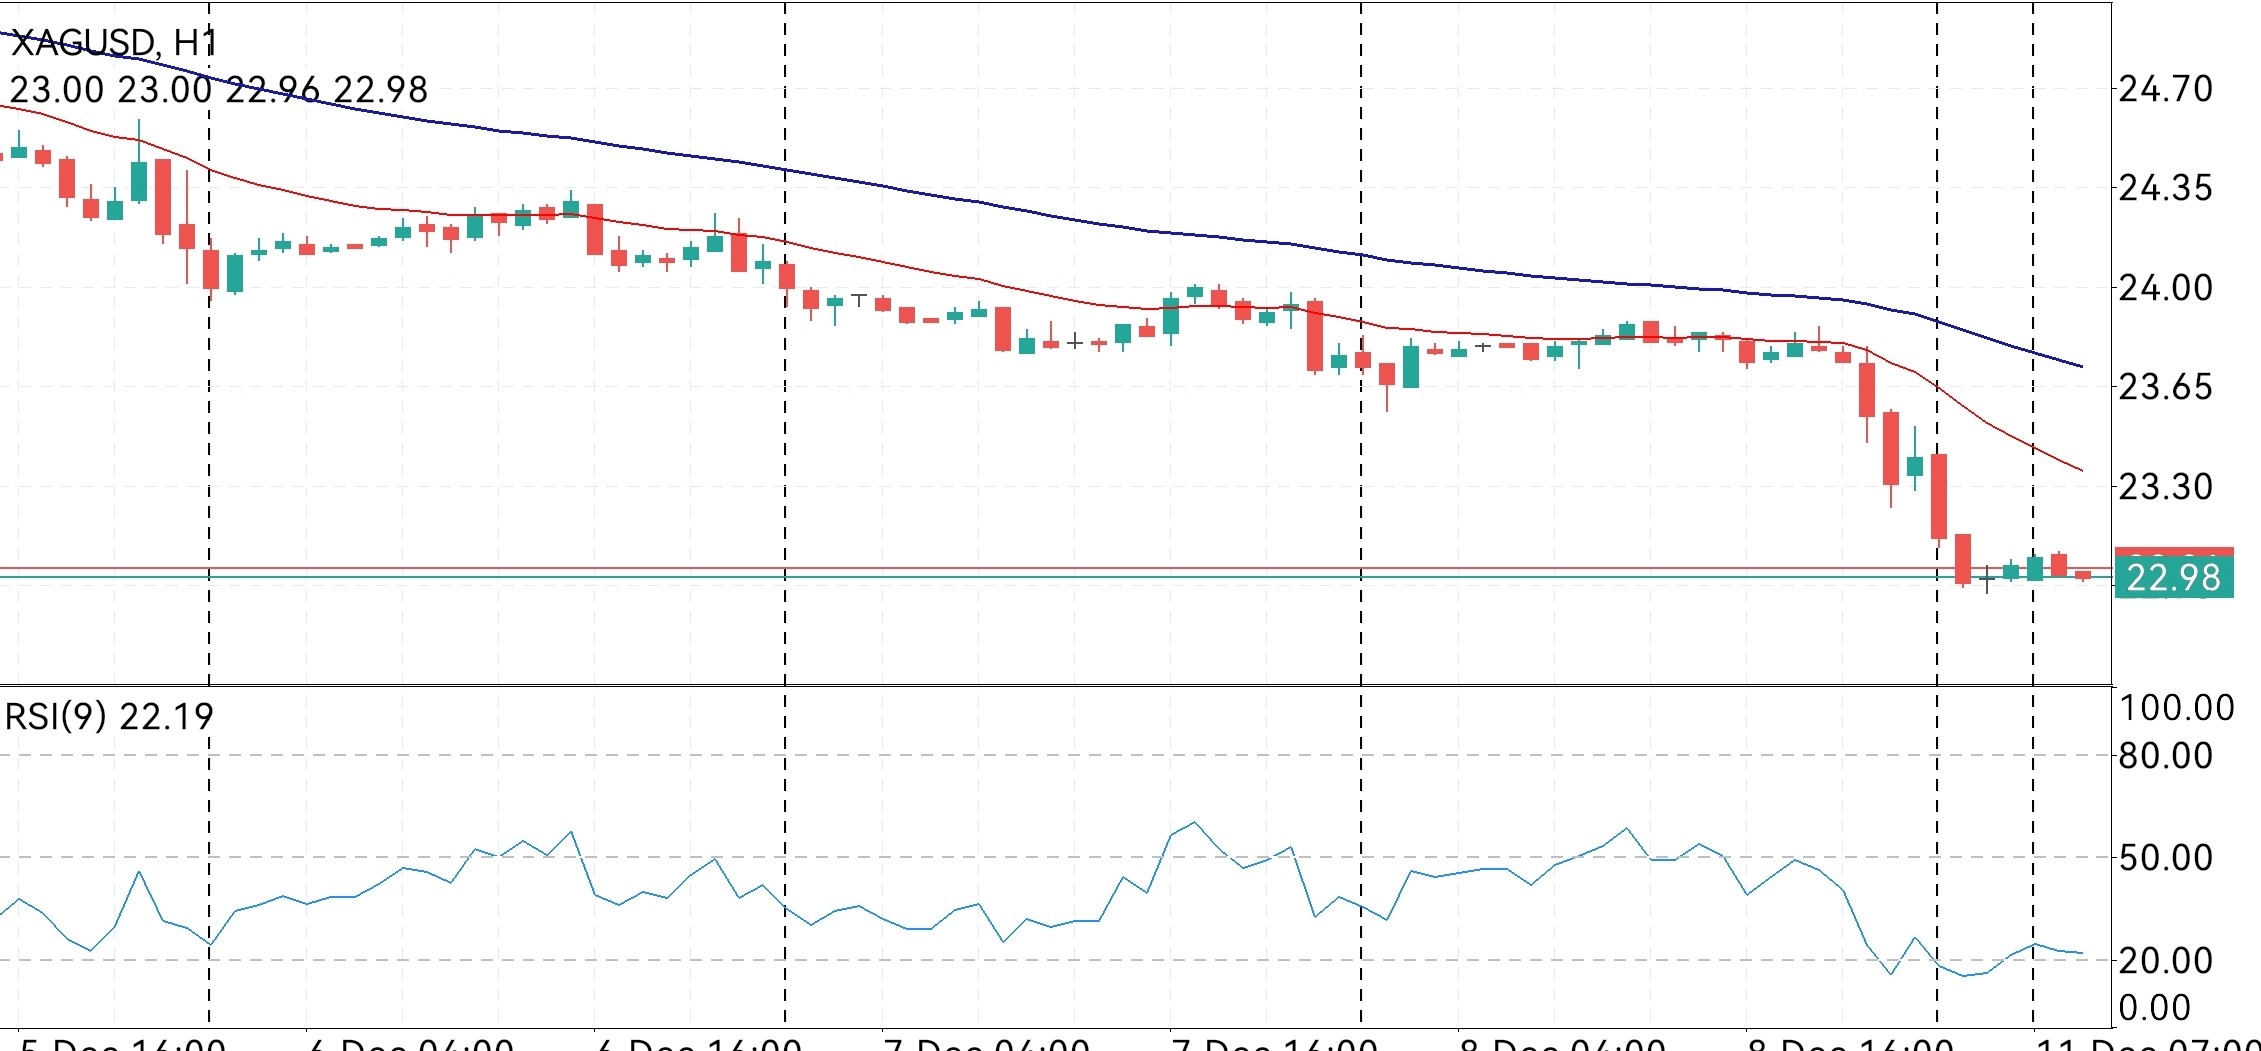Click the 23.30 price scale label
Screen dimensions: 2261x1051
[2166, 487]
